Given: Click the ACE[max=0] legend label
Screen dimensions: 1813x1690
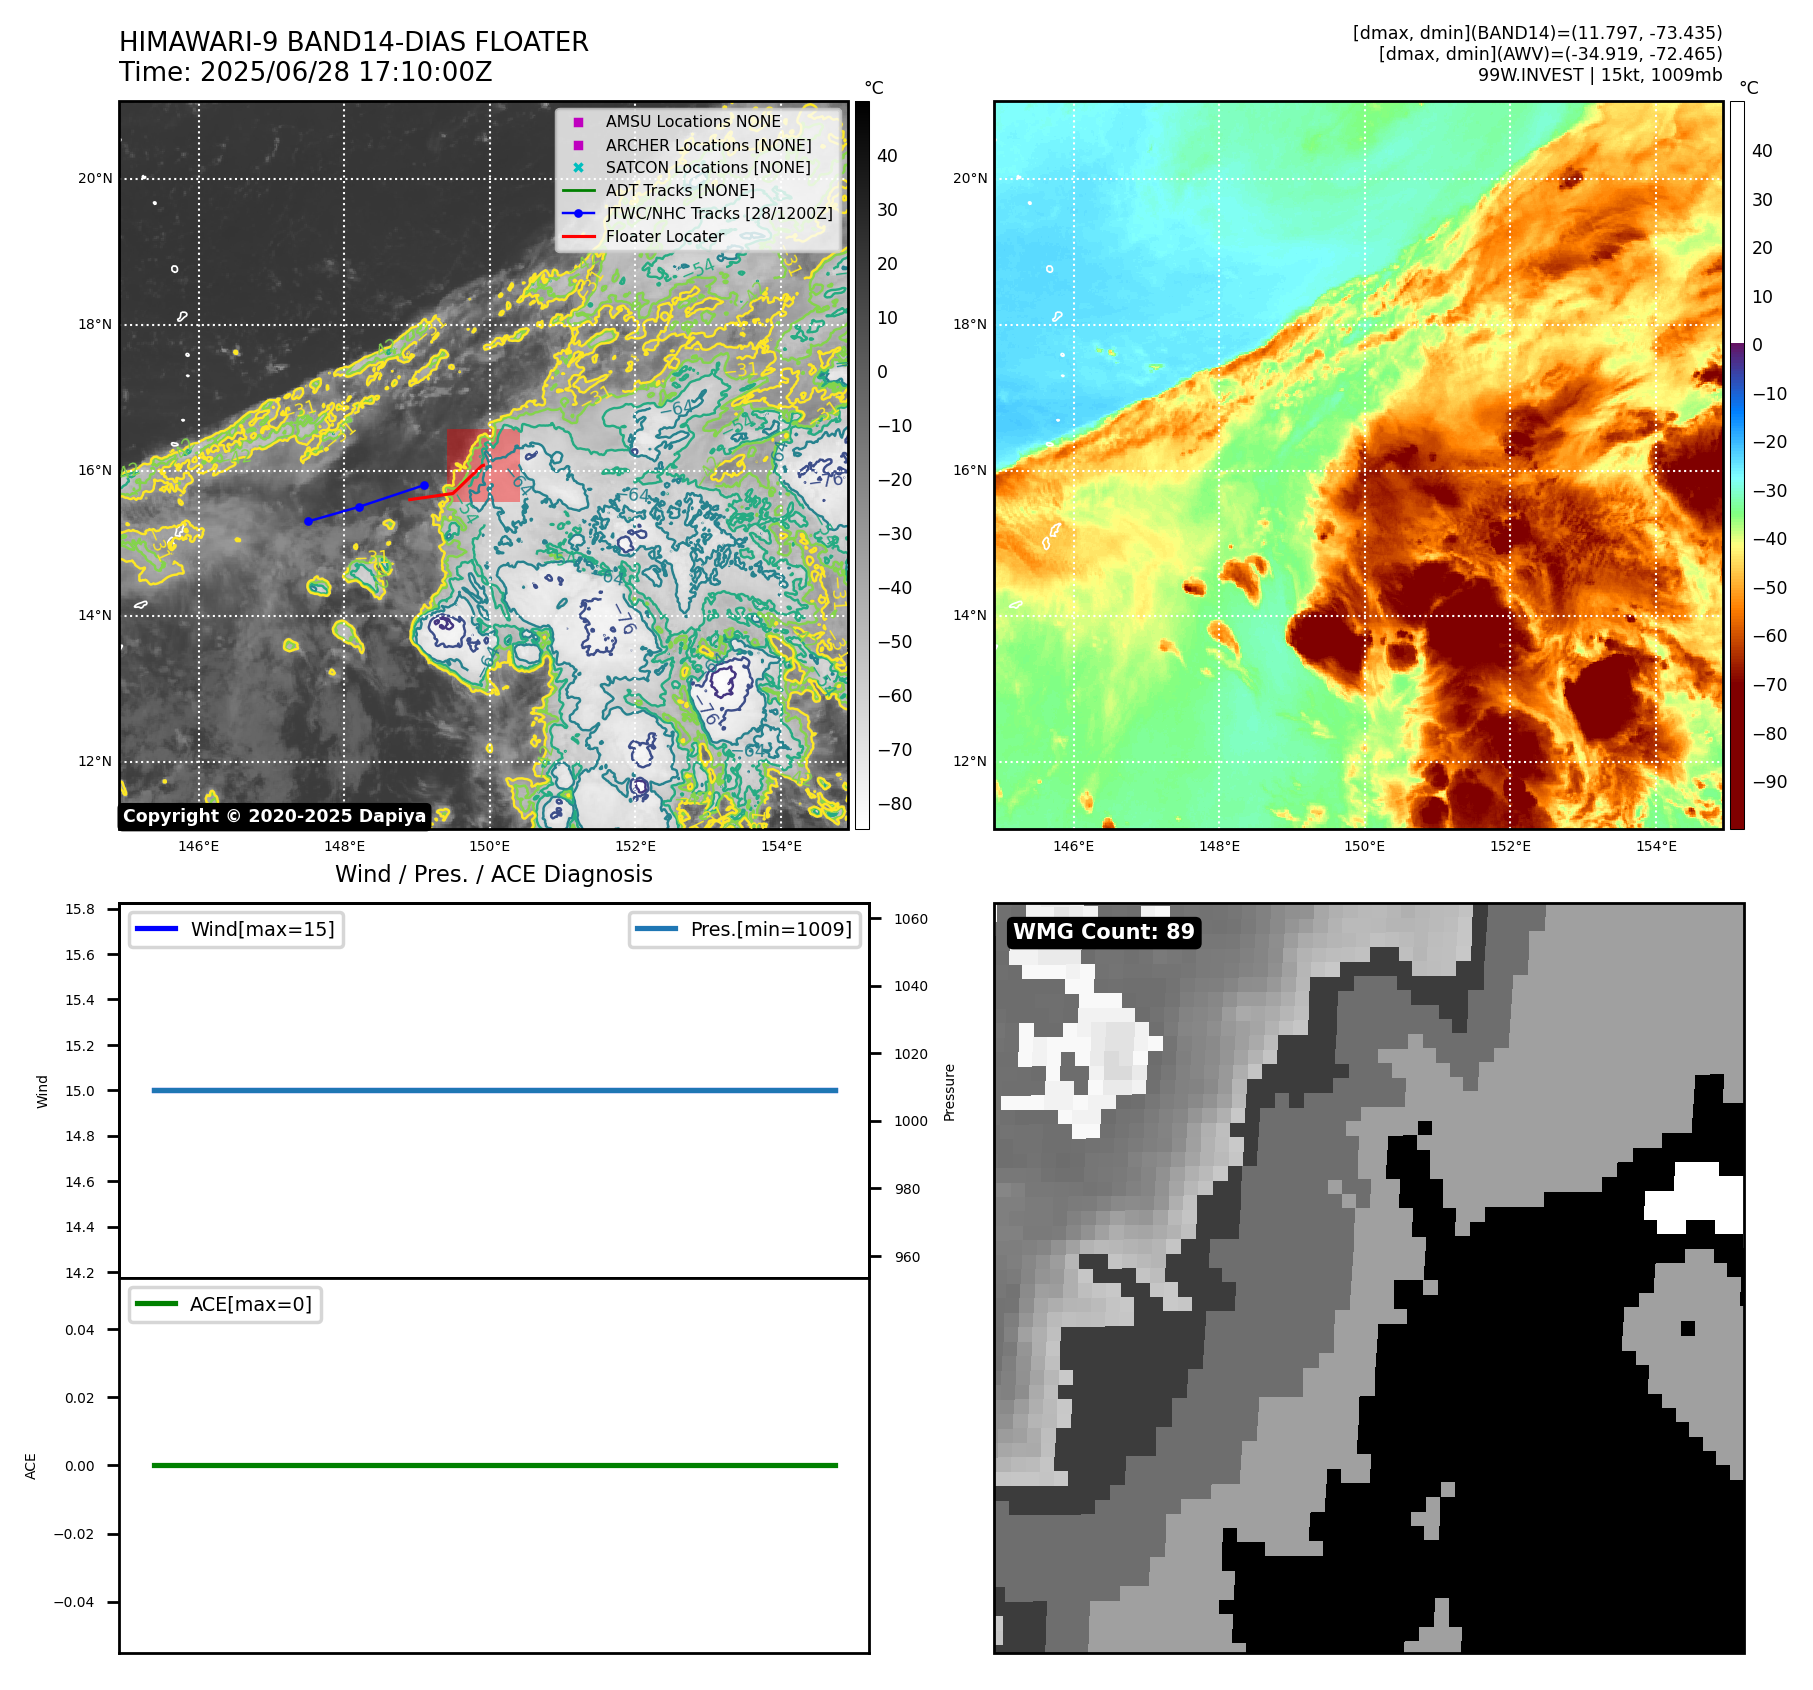Looking at the screenshot, I should tap(251, 1304).
